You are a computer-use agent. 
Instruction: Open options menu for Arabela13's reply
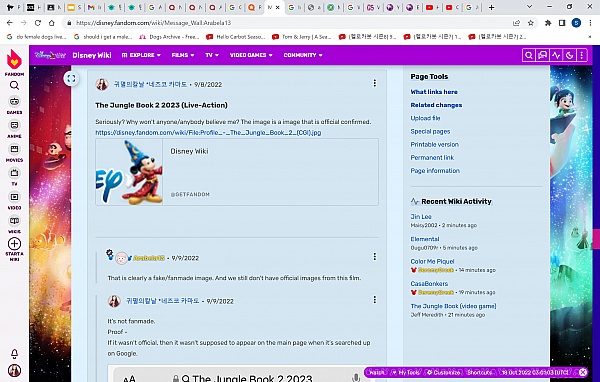tap(375, 256)
